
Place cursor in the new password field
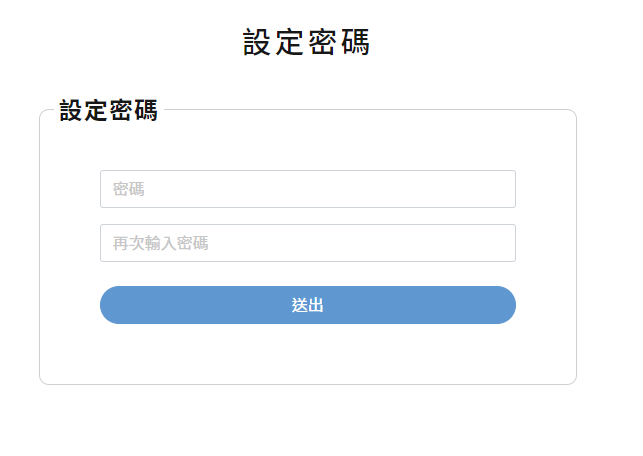coord(307,189)
